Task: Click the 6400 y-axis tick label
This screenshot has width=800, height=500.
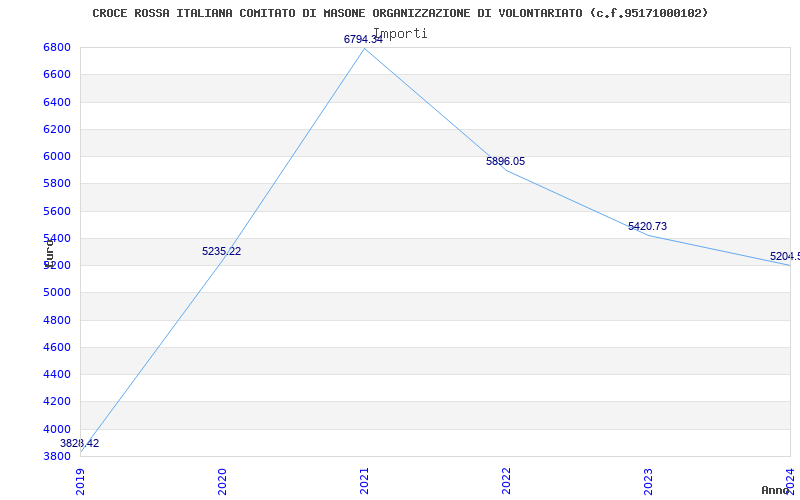Action: tap(57, 102)
